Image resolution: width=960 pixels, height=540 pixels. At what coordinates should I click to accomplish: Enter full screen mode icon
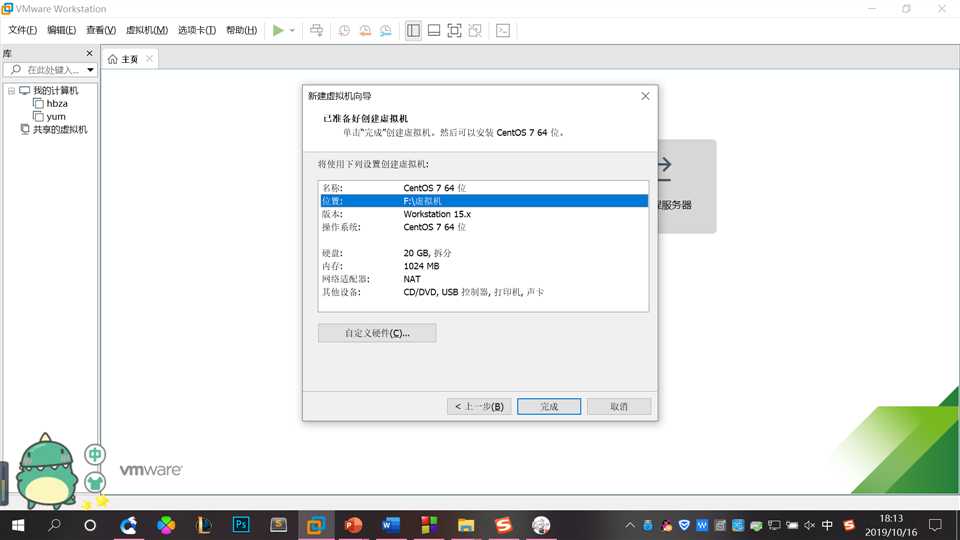click(454, 30)
